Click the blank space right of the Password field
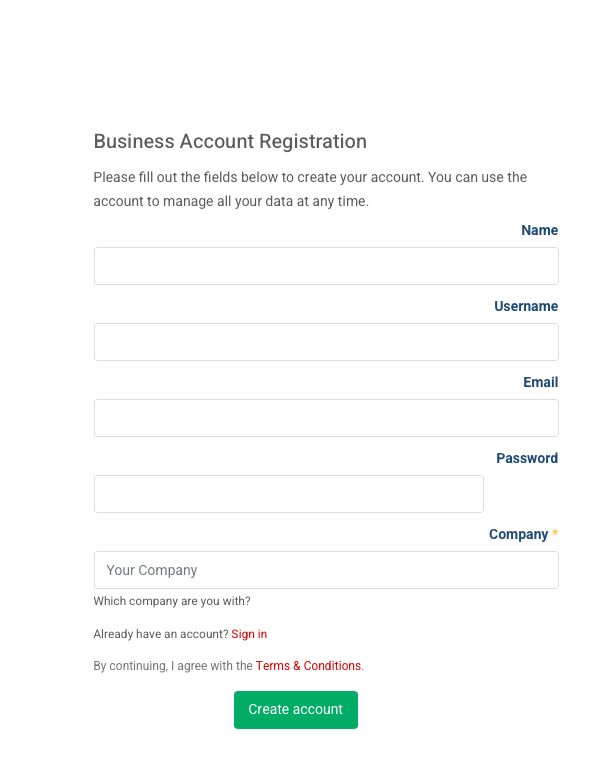 [x=521, y=494]
